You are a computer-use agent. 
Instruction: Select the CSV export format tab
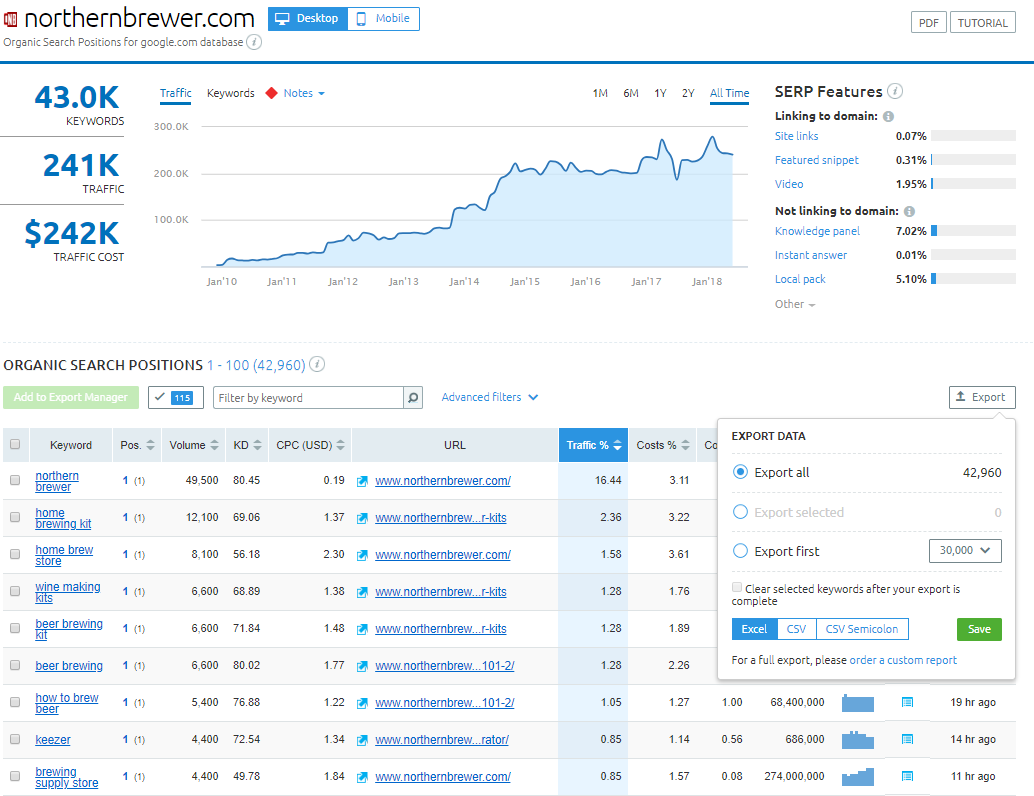pos(796,629)
